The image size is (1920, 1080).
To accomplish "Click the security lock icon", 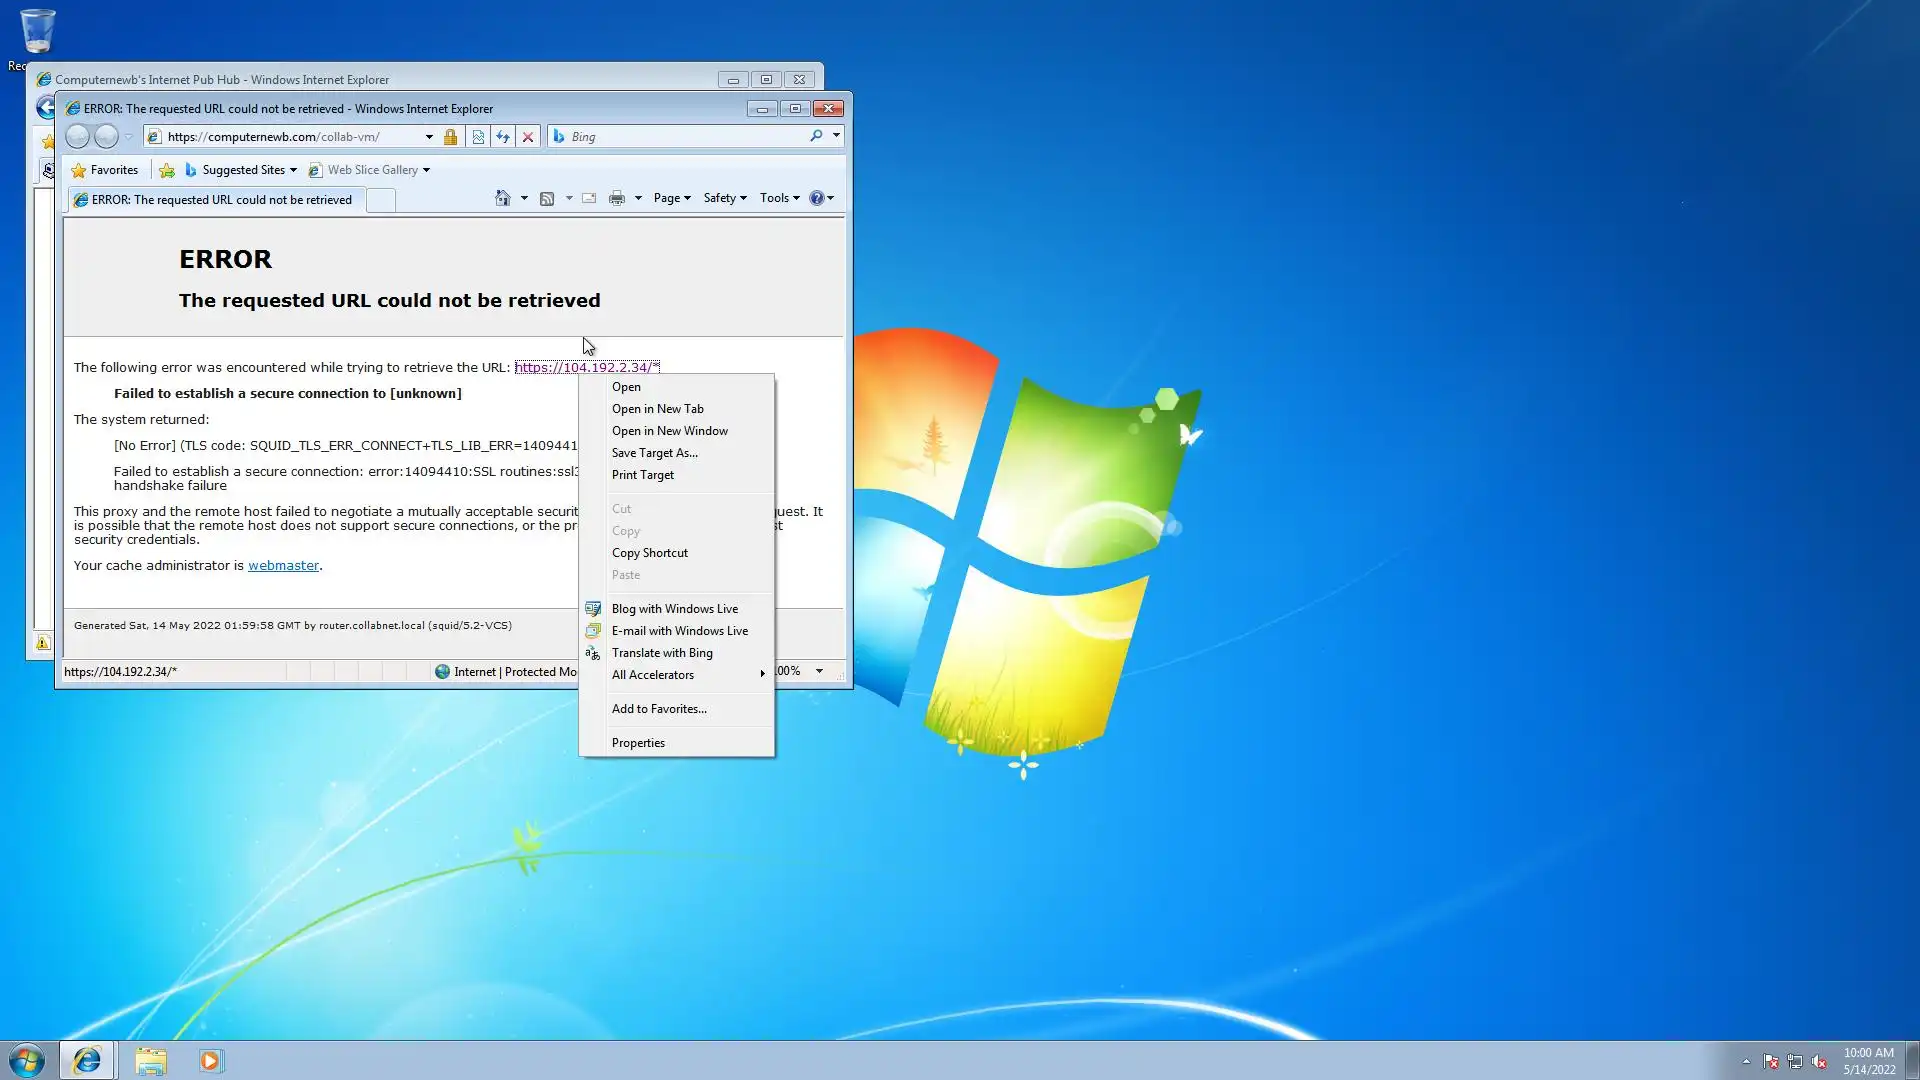I will (451, 137).
